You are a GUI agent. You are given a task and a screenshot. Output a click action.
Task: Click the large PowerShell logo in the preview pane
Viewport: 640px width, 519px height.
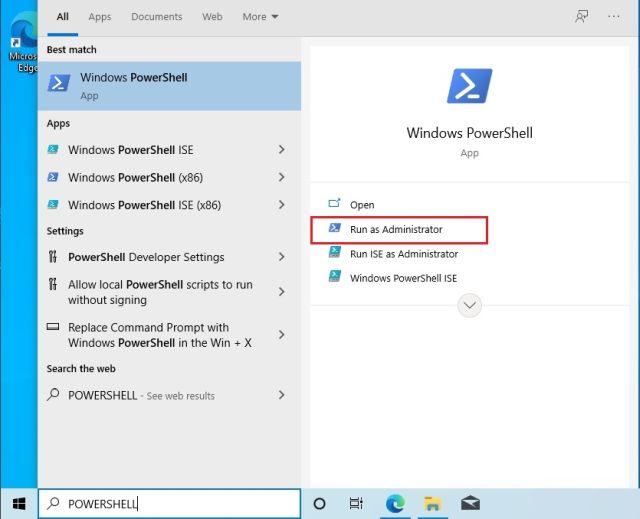[469, 86]
